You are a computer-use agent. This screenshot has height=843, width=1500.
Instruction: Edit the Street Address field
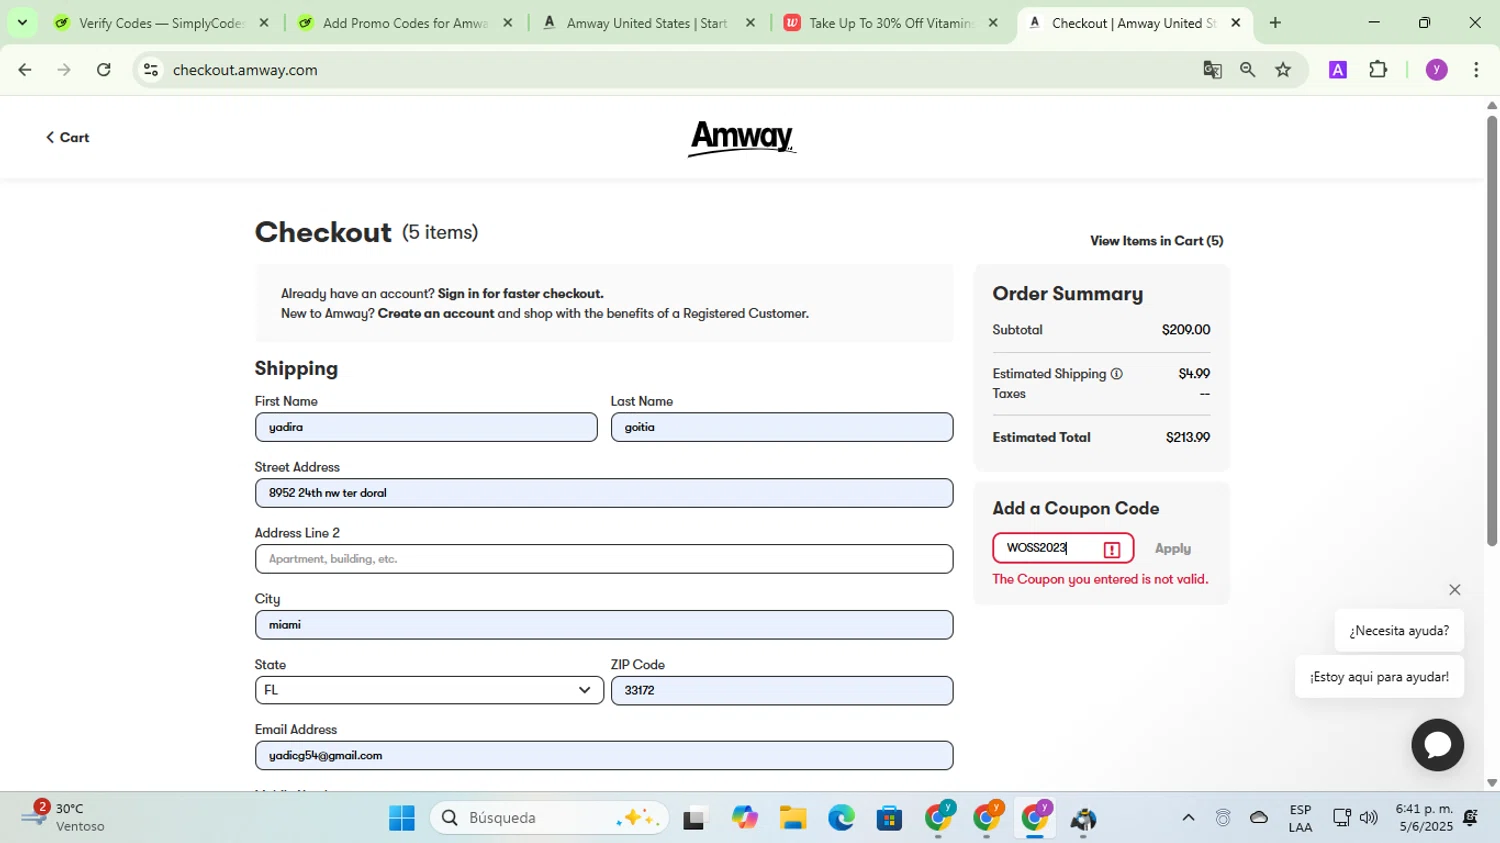[x=604, y=493]
